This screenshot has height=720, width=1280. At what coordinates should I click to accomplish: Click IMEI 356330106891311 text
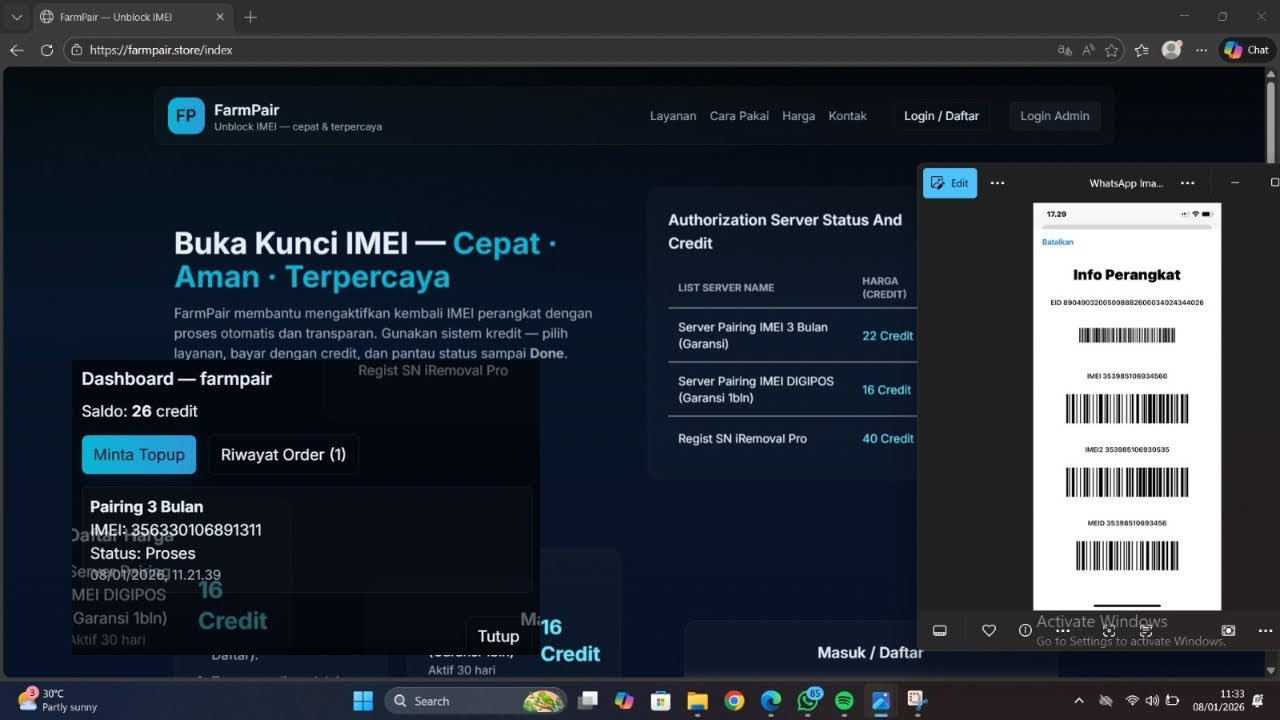[x=176, y=530]
